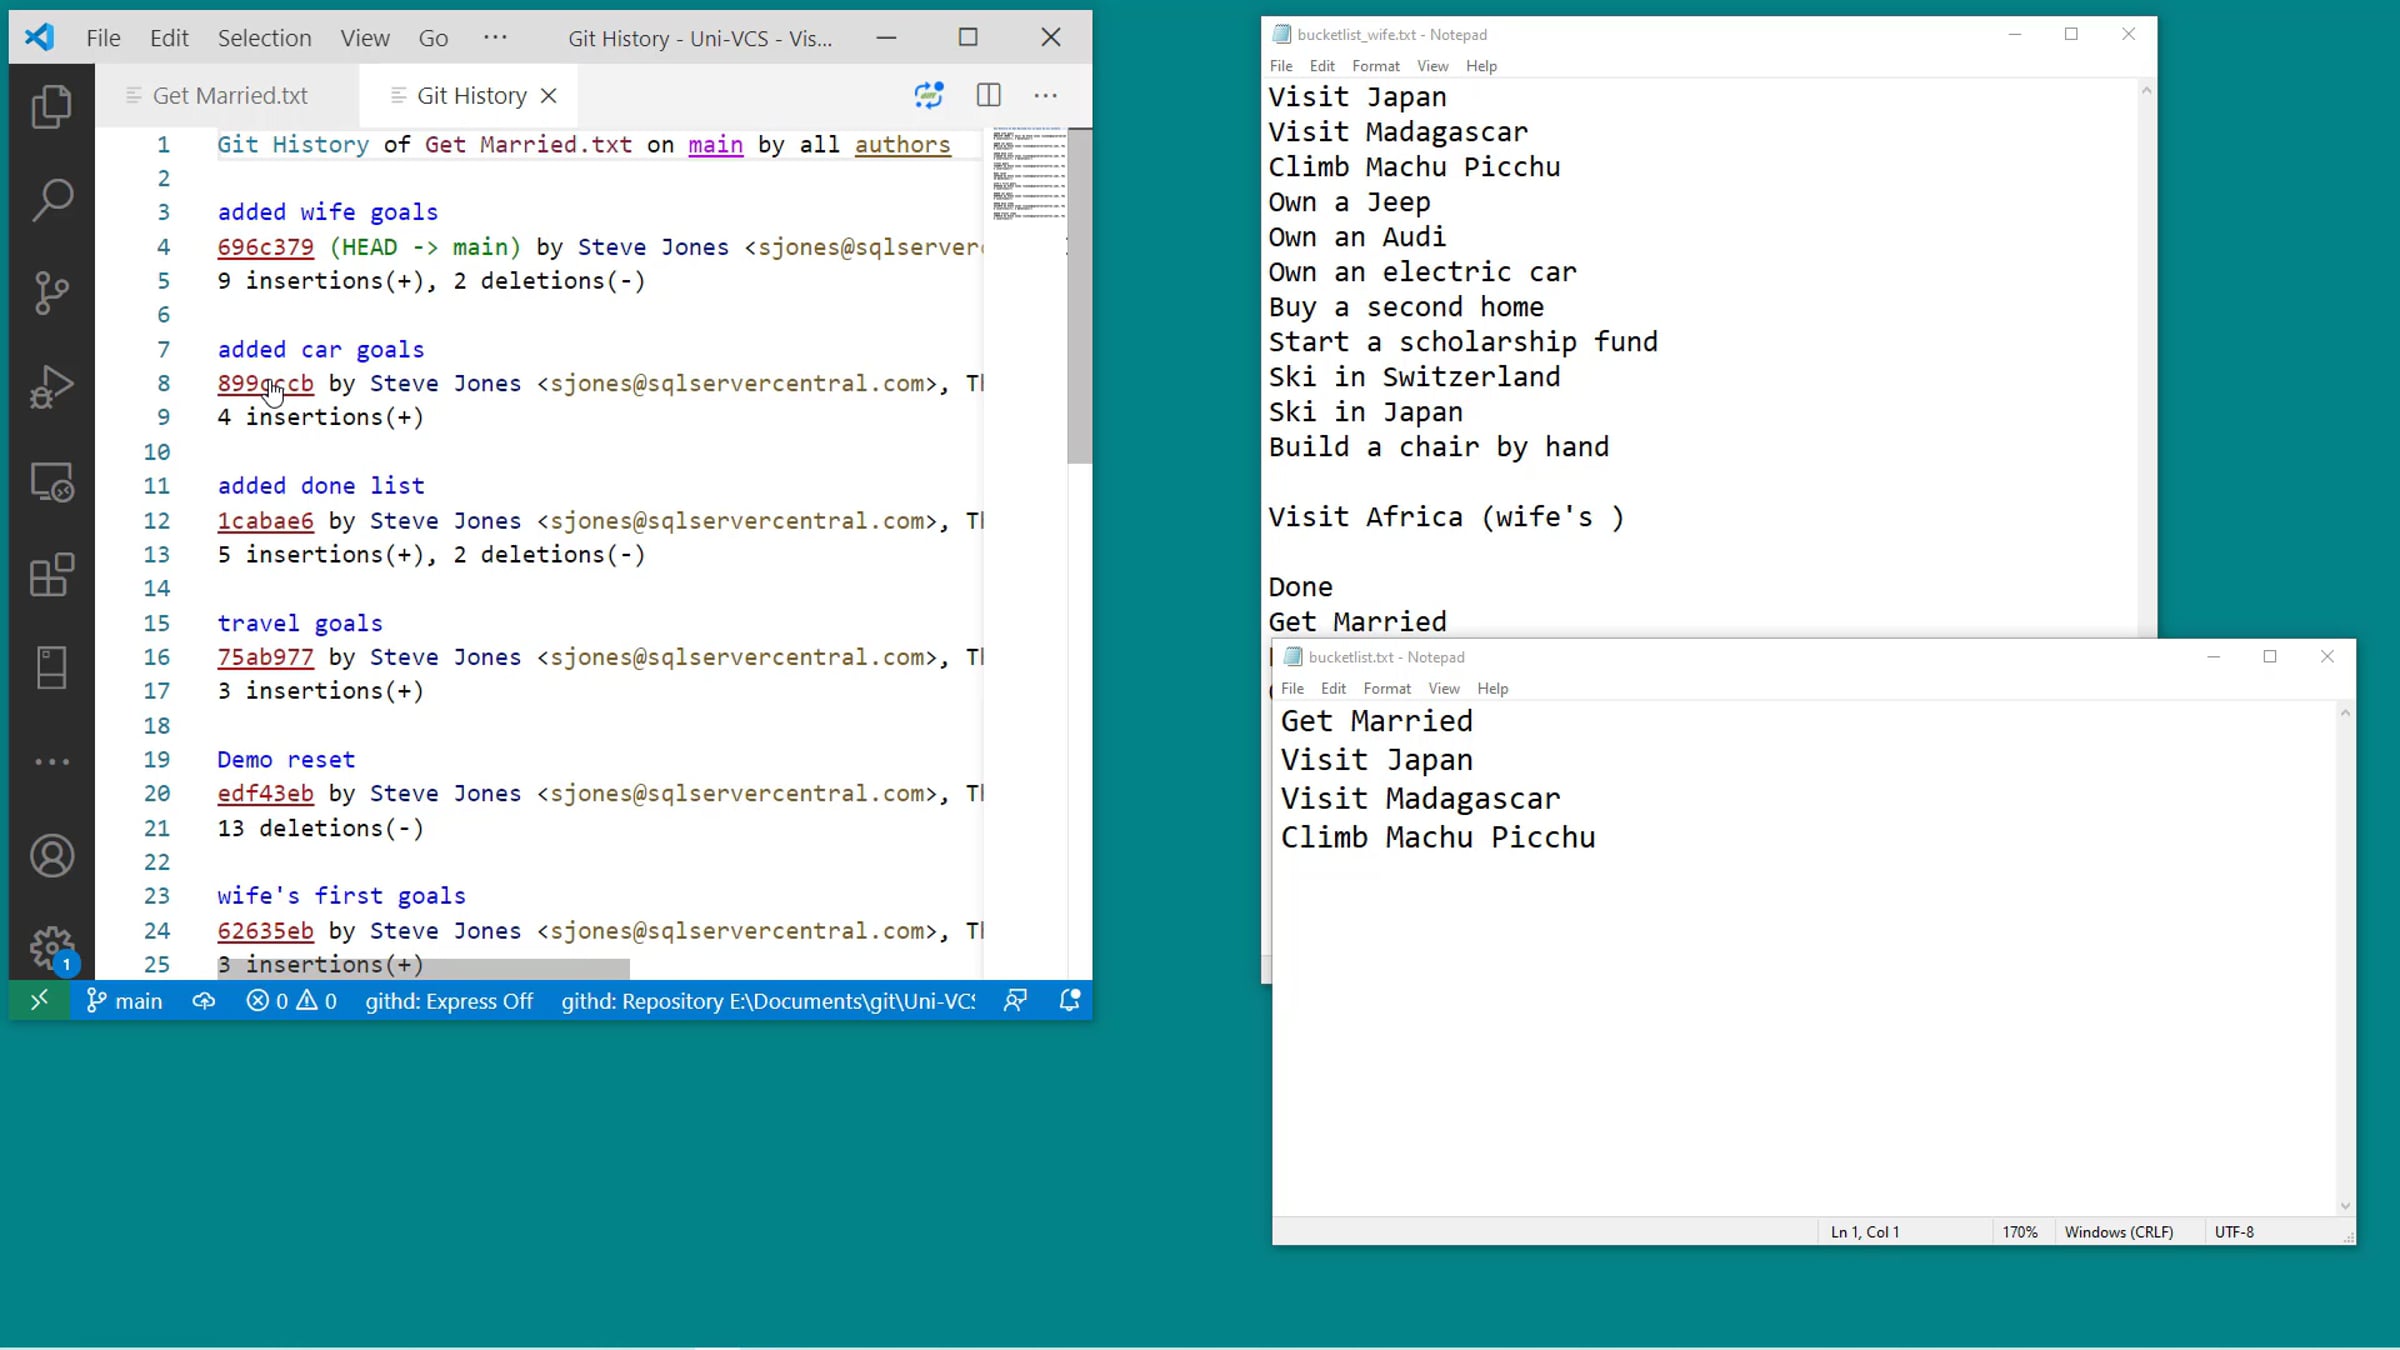This screenshot has height=1350, width=2400.
Task: Click the Accounts icon in activity bar
Action: pos(51,856)
